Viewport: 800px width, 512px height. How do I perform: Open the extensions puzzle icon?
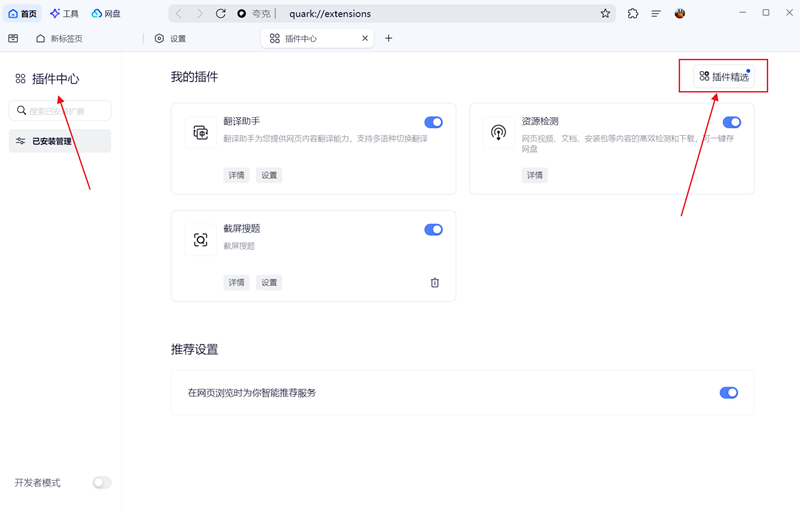point(633,14)
